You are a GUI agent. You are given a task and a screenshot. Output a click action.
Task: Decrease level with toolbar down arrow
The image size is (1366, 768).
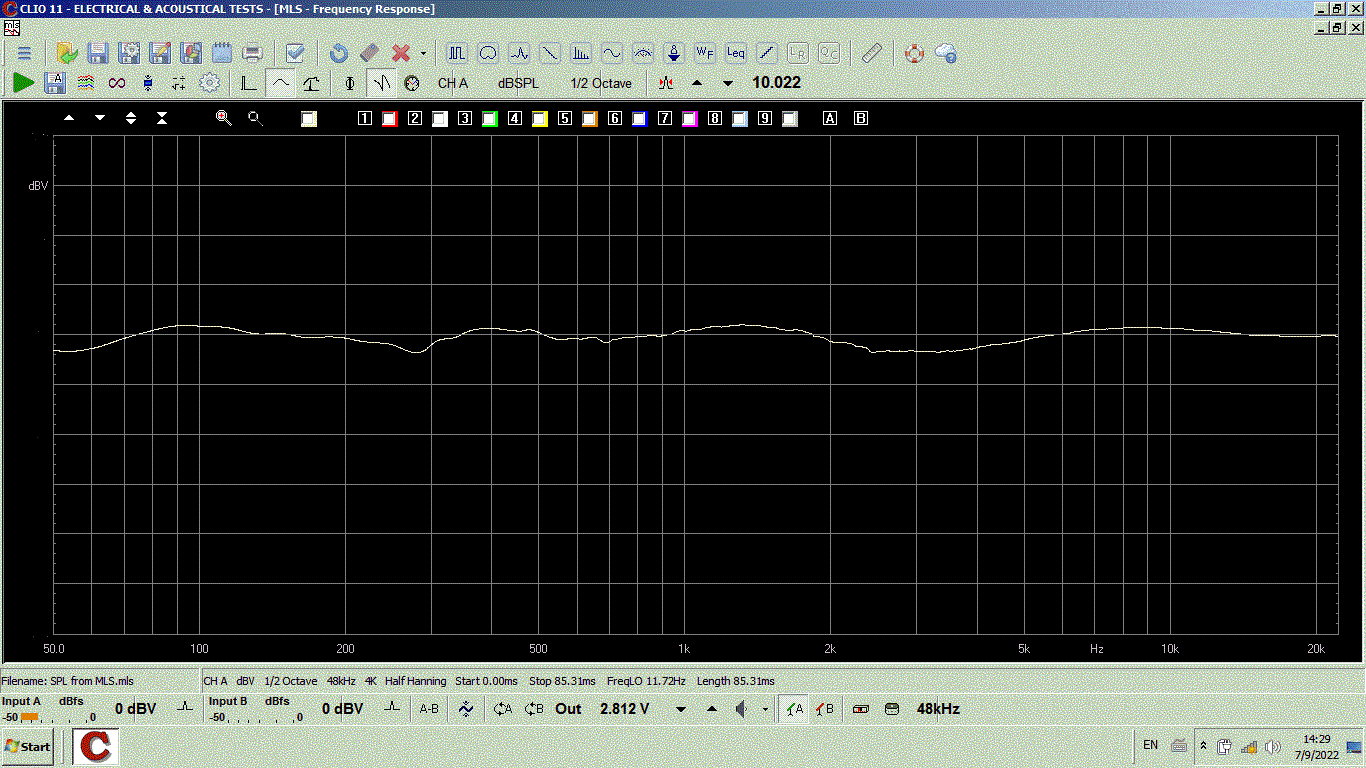(728, 83)
